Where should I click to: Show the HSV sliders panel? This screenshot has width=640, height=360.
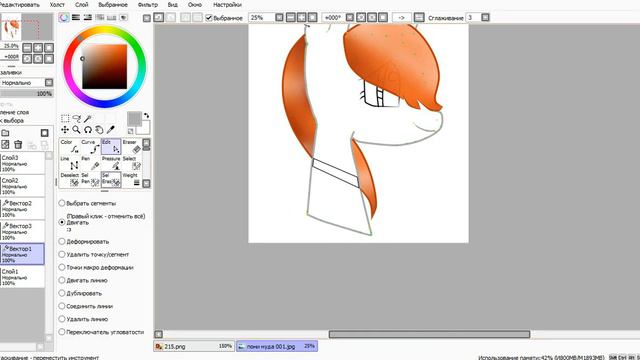point(88,18)
